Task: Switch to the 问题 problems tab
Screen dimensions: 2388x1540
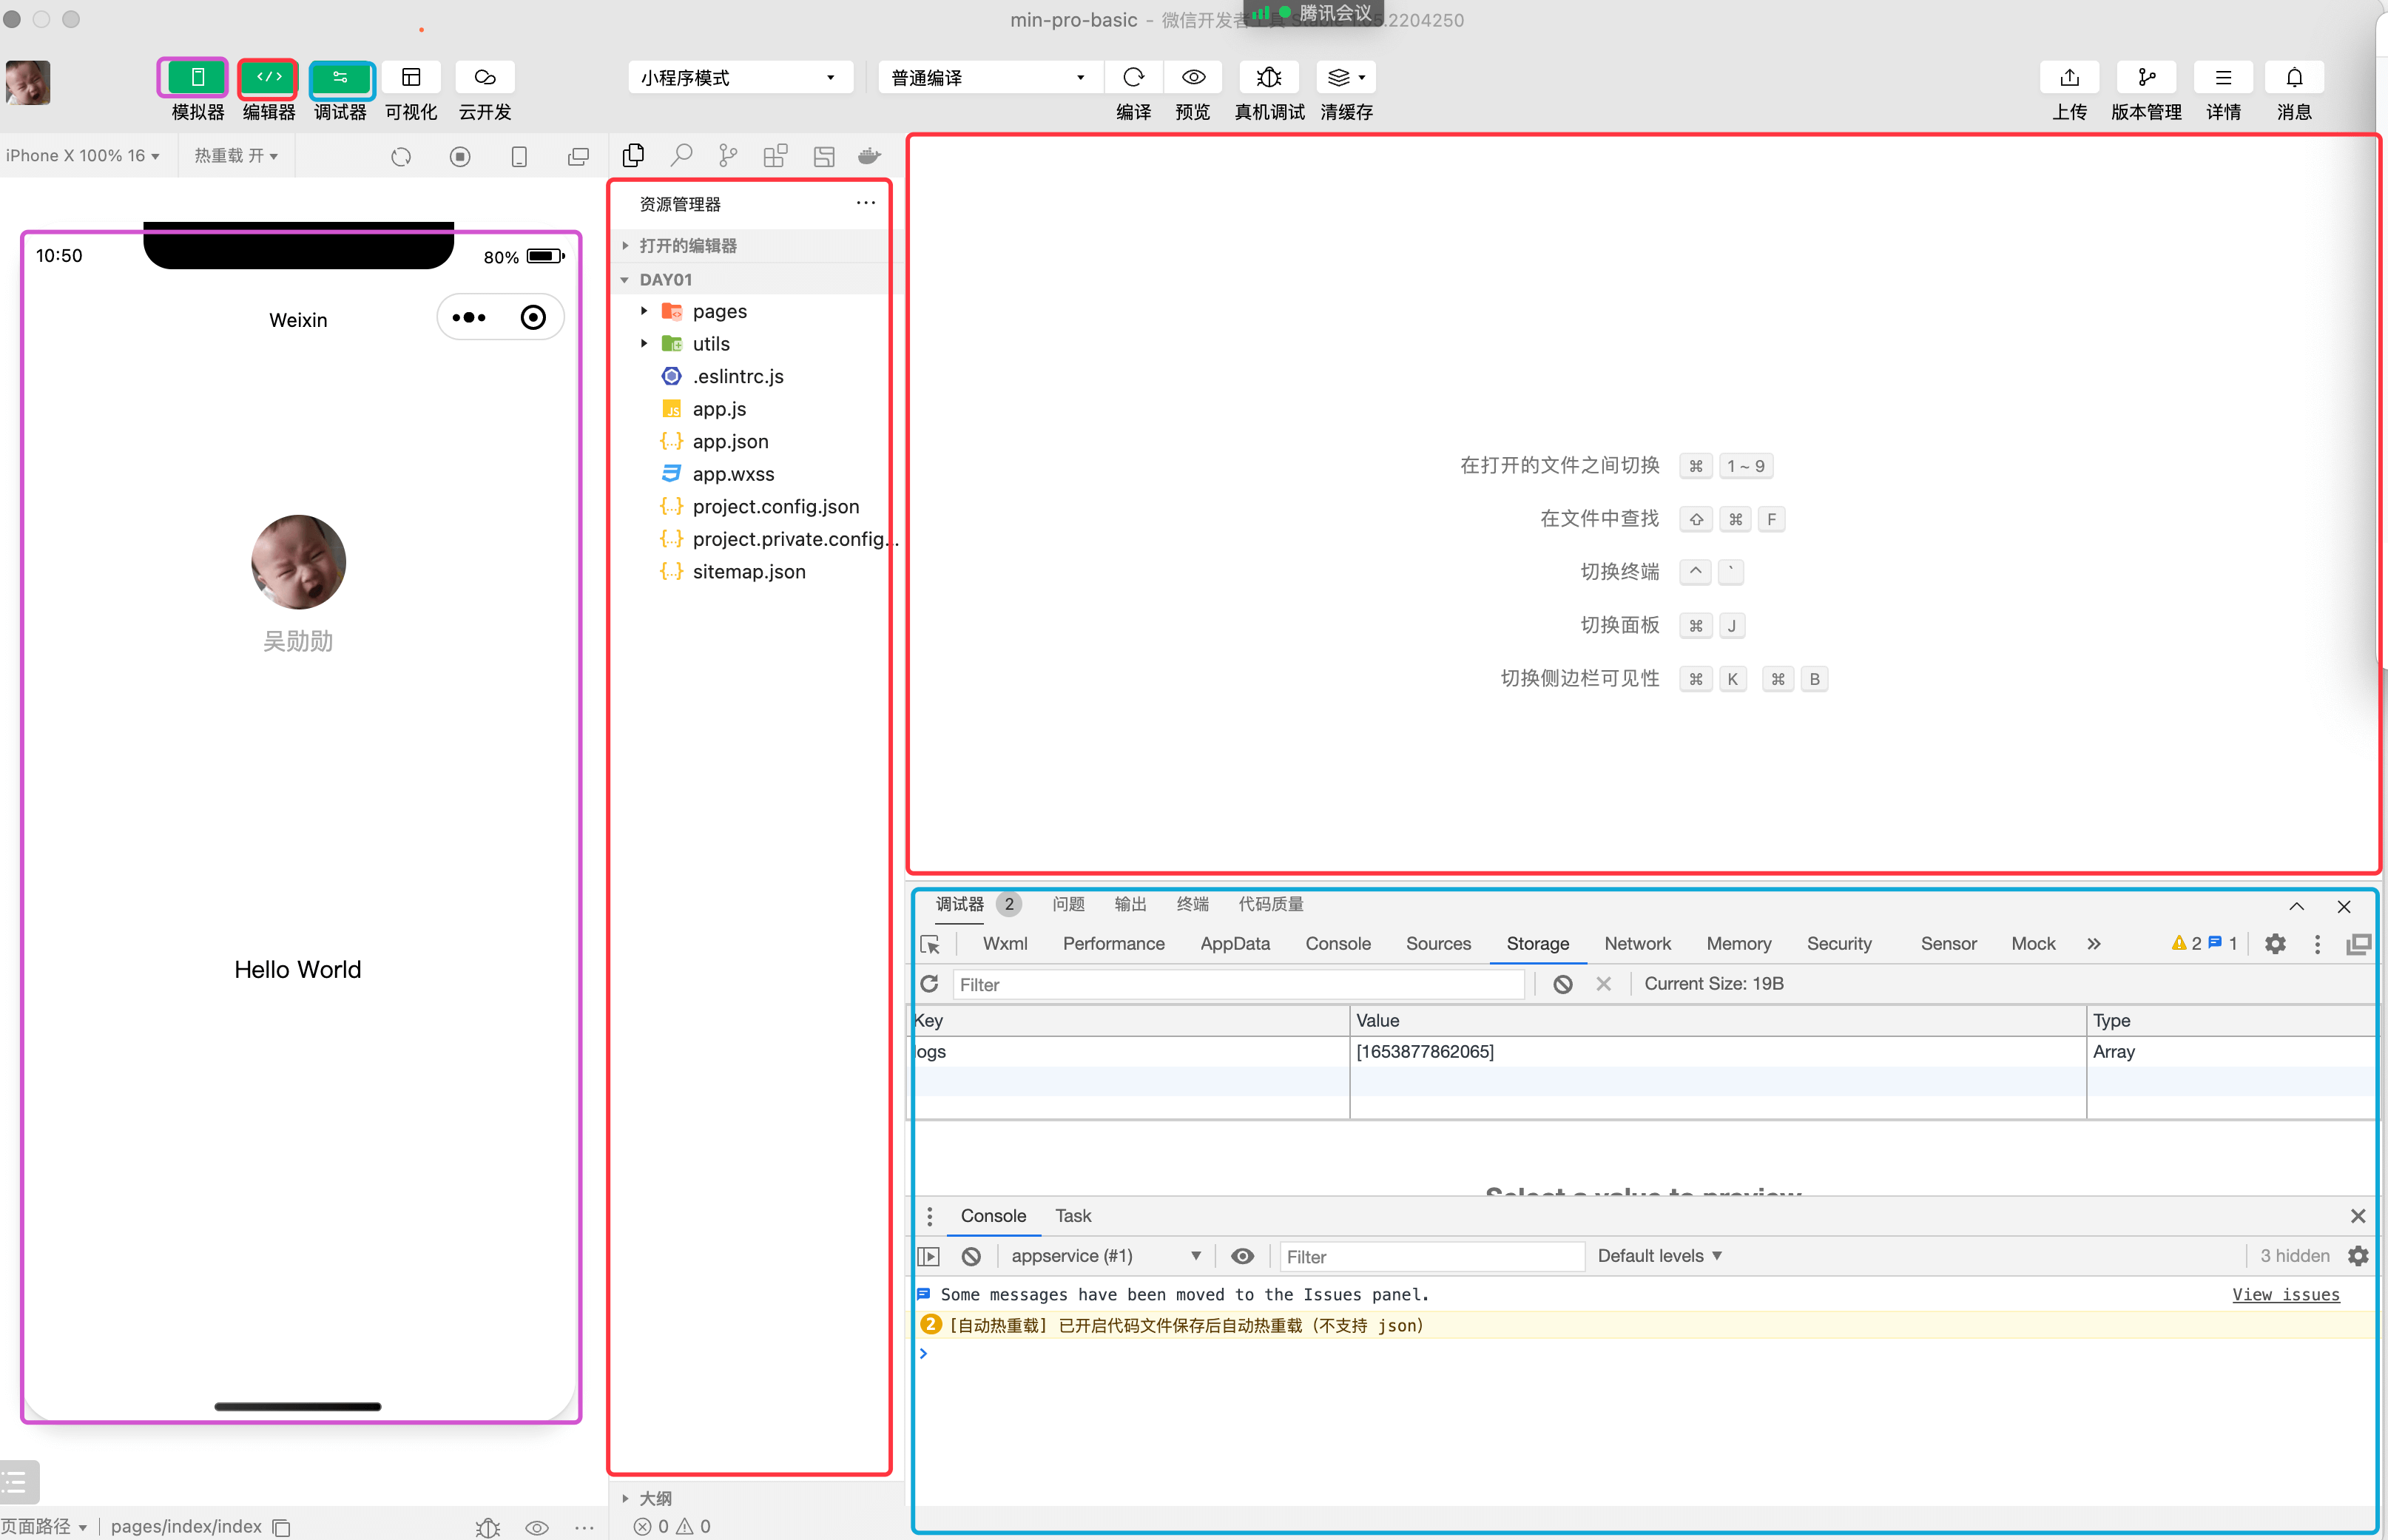Action: pos(1068,904)
